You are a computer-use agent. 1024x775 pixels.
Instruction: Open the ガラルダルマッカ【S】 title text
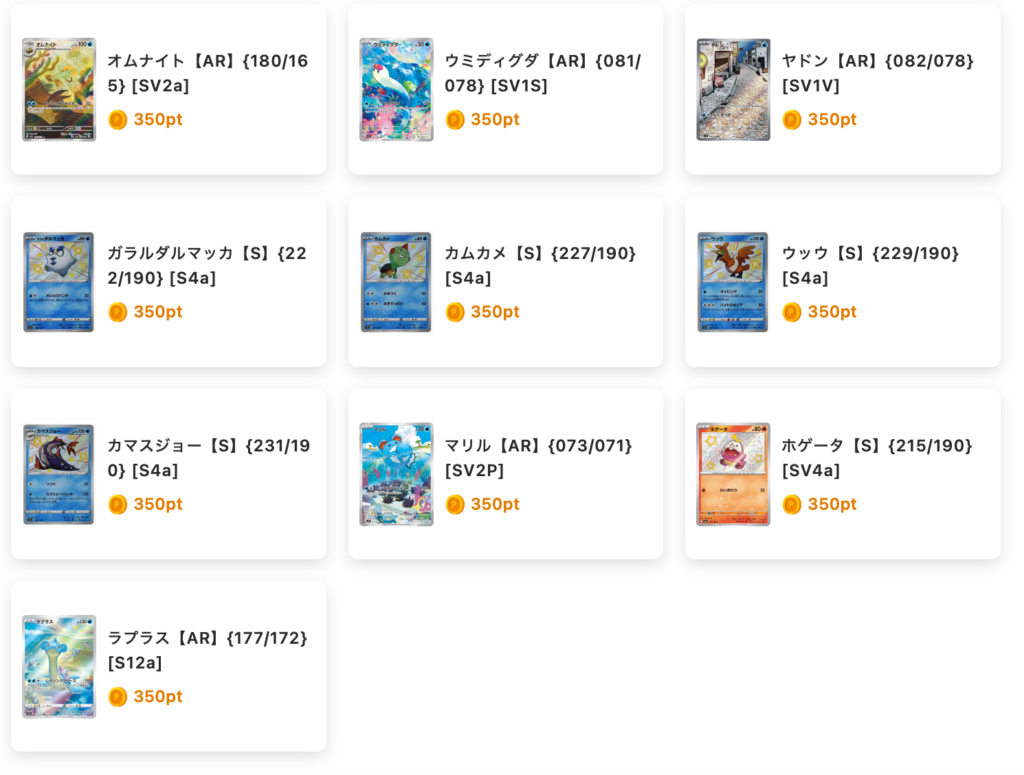click(x=207, y=266)
